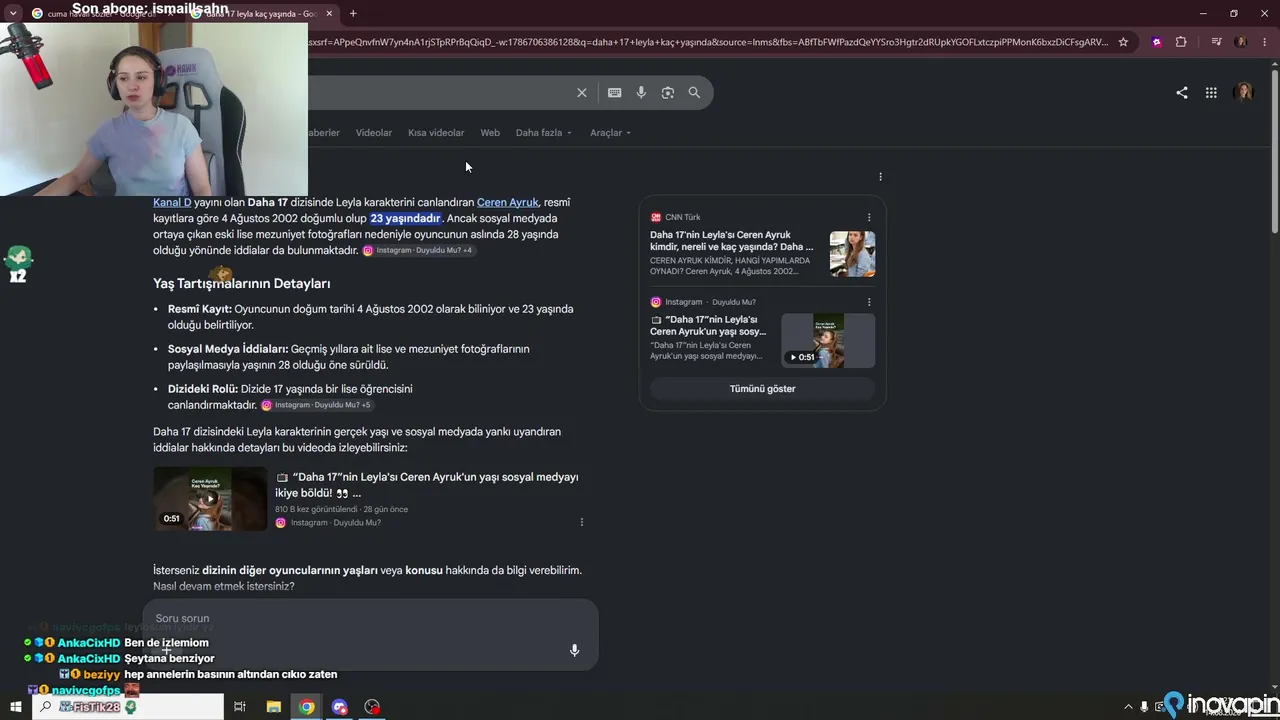Clear the search box with the X icon
Screen dimensions: 1280x720
pos(581,93)
